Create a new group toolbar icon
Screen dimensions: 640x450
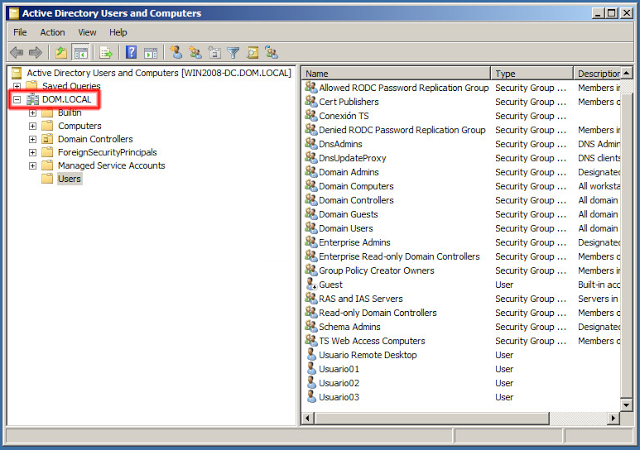click(196, 53)
